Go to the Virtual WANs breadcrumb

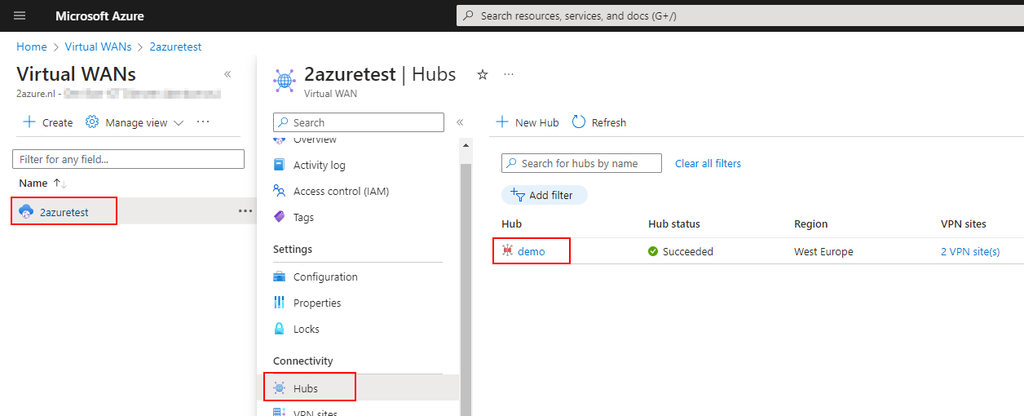pyautogui.click(x=98, y=47)
